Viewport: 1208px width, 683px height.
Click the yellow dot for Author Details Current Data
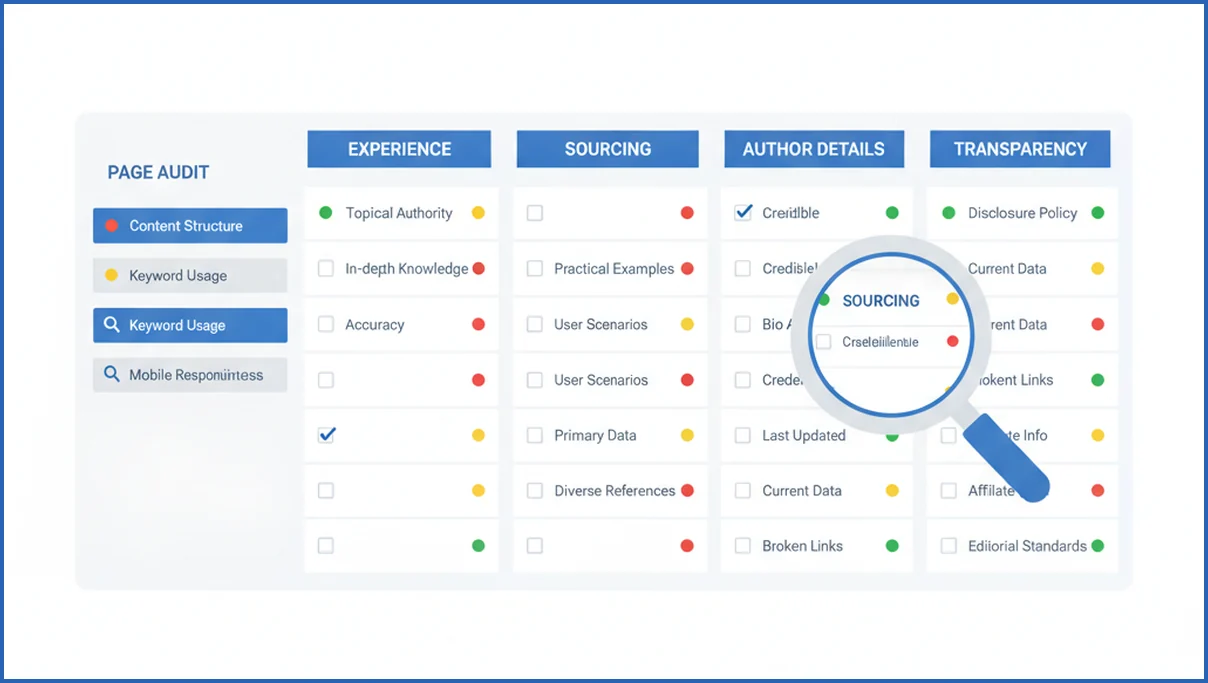pos(892,490)
